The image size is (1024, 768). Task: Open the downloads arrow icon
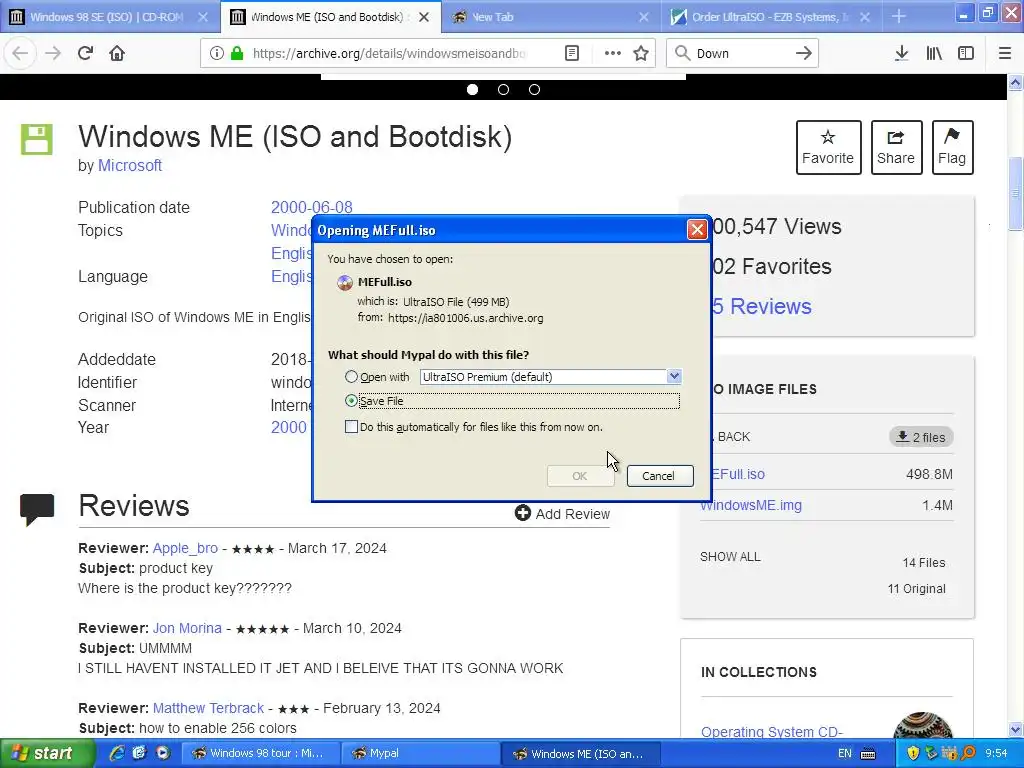pos(901,54)
